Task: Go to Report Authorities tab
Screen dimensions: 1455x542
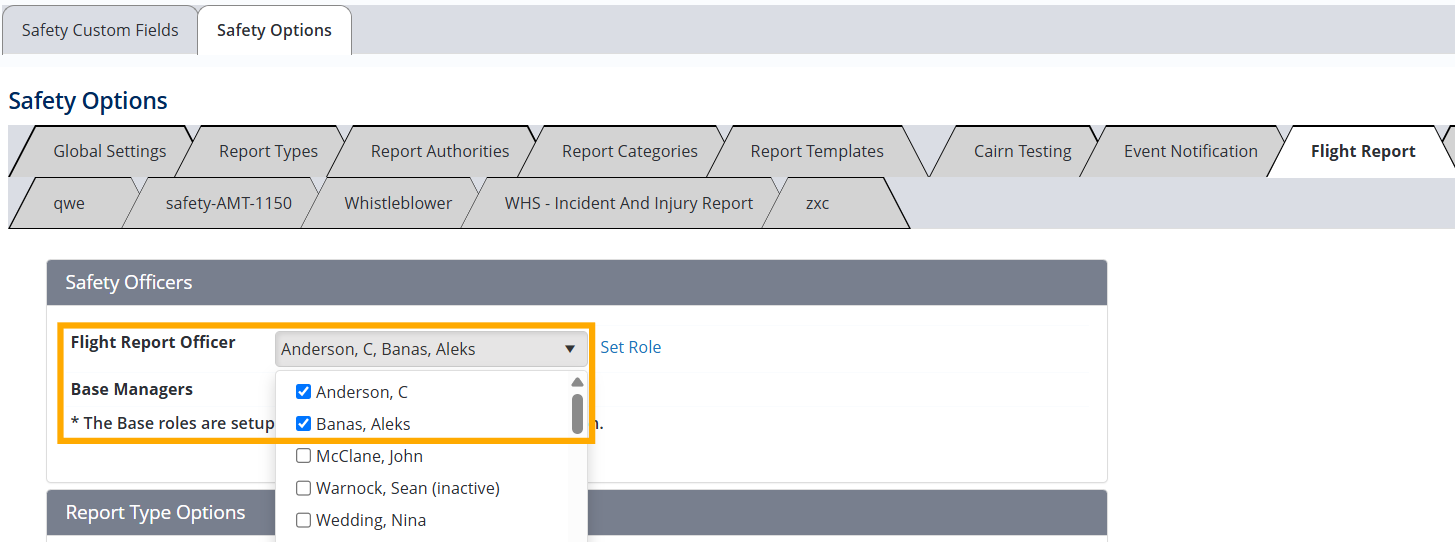Action: [x=440, y=151]
